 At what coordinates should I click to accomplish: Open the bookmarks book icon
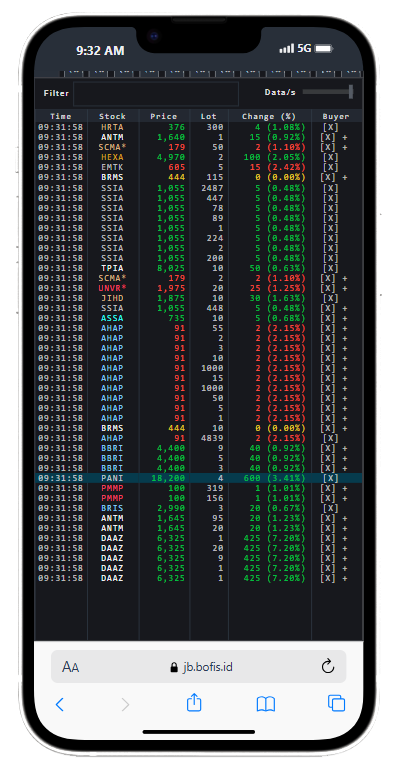266,704
